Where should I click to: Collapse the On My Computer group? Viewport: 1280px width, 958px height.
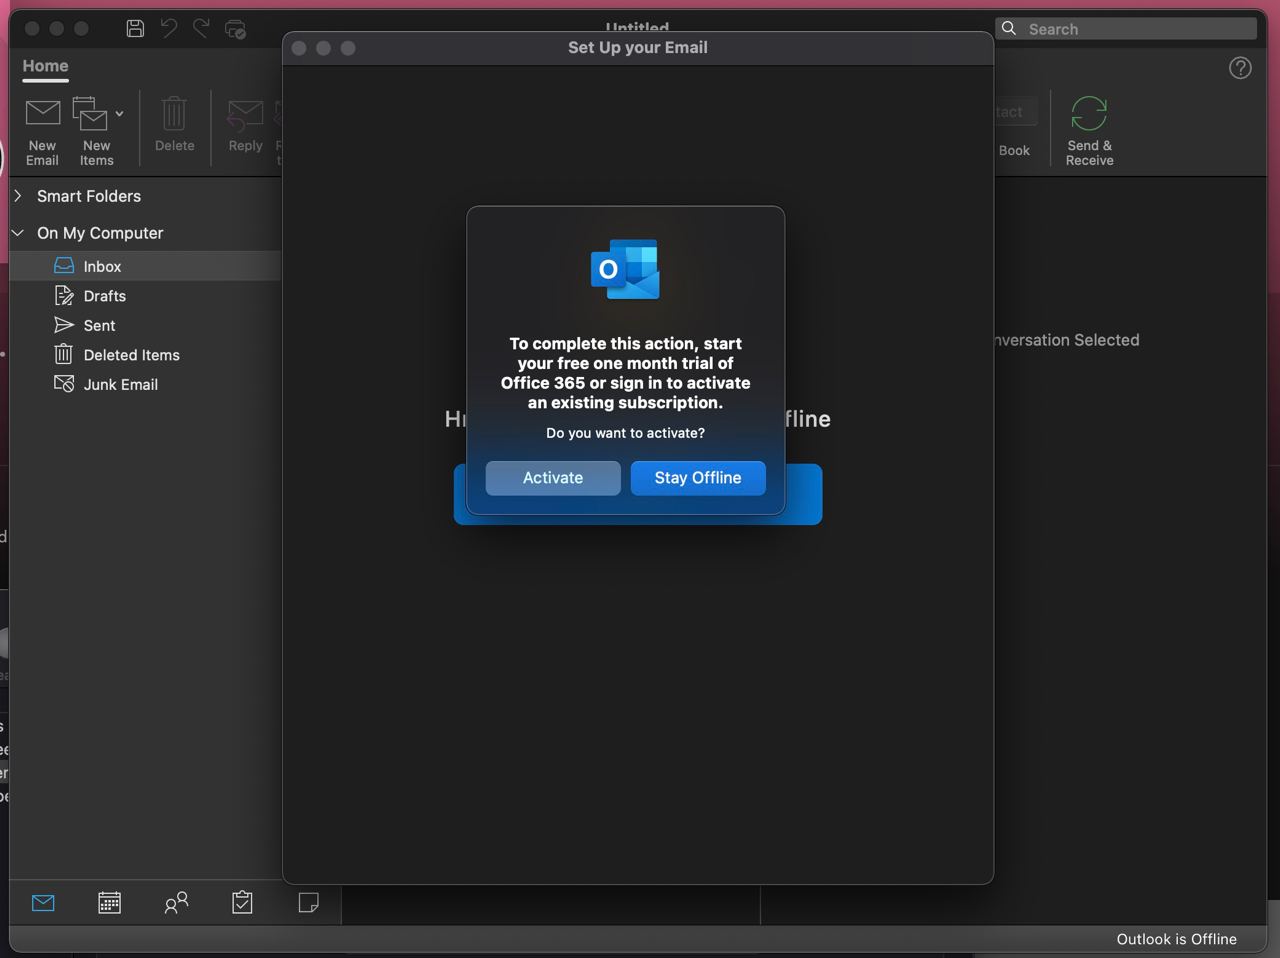[x=18, y=233]
